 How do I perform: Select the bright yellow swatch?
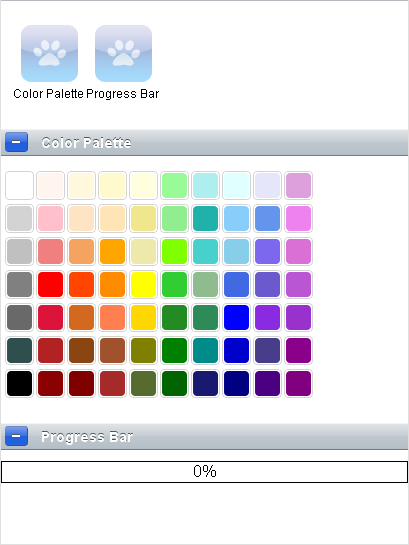point(144,284)
